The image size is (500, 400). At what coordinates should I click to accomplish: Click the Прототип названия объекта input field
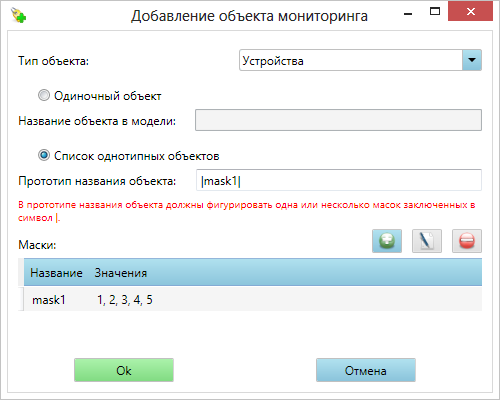(339, 180)
